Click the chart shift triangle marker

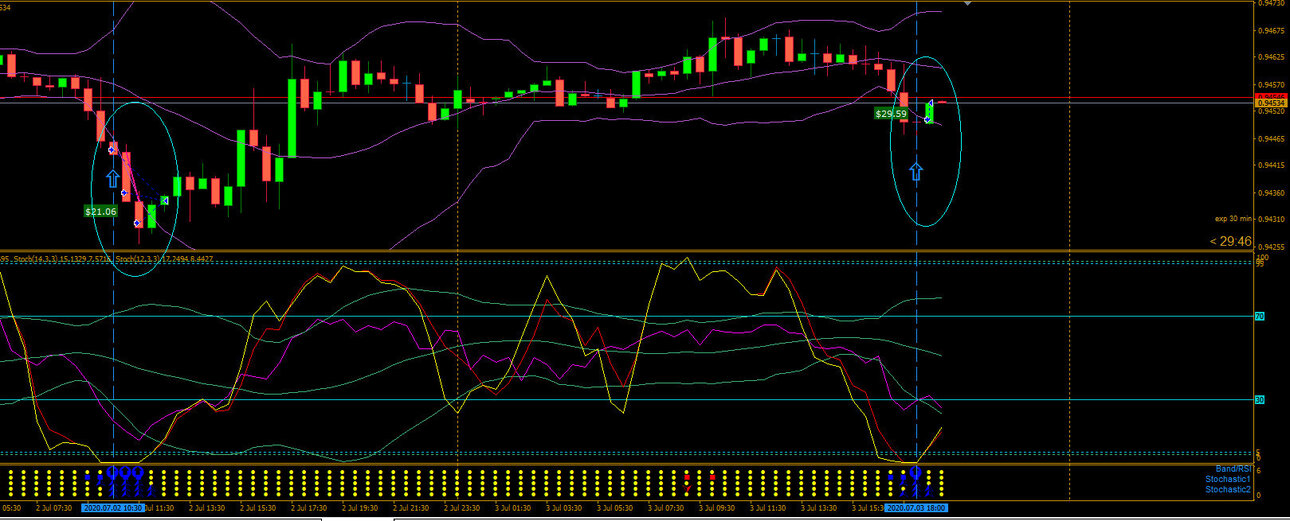click(x=967, y=4)
